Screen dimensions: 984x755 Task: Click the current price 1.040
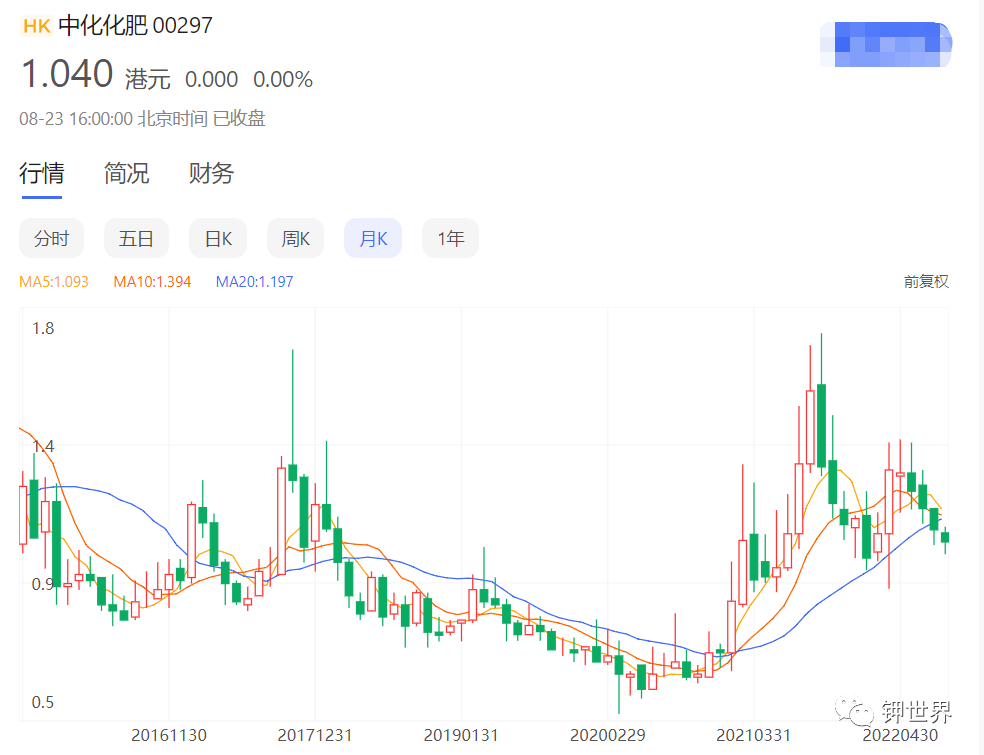point(67,76)
